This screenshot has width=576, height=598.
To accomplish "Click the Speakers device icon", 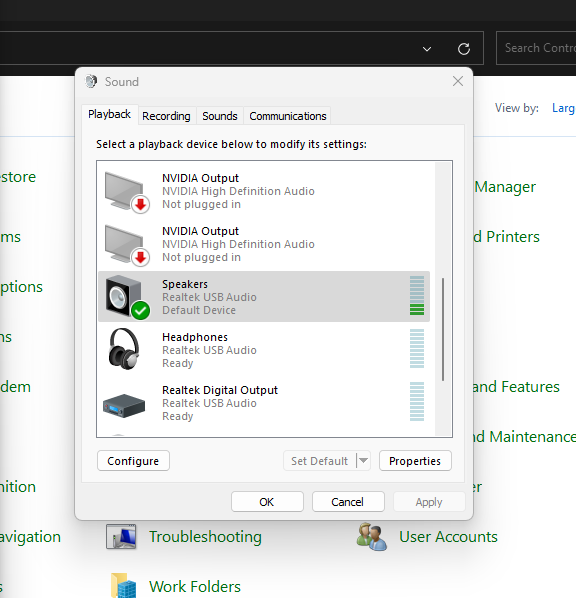I will pyautogui.click(x=125, y=297).
